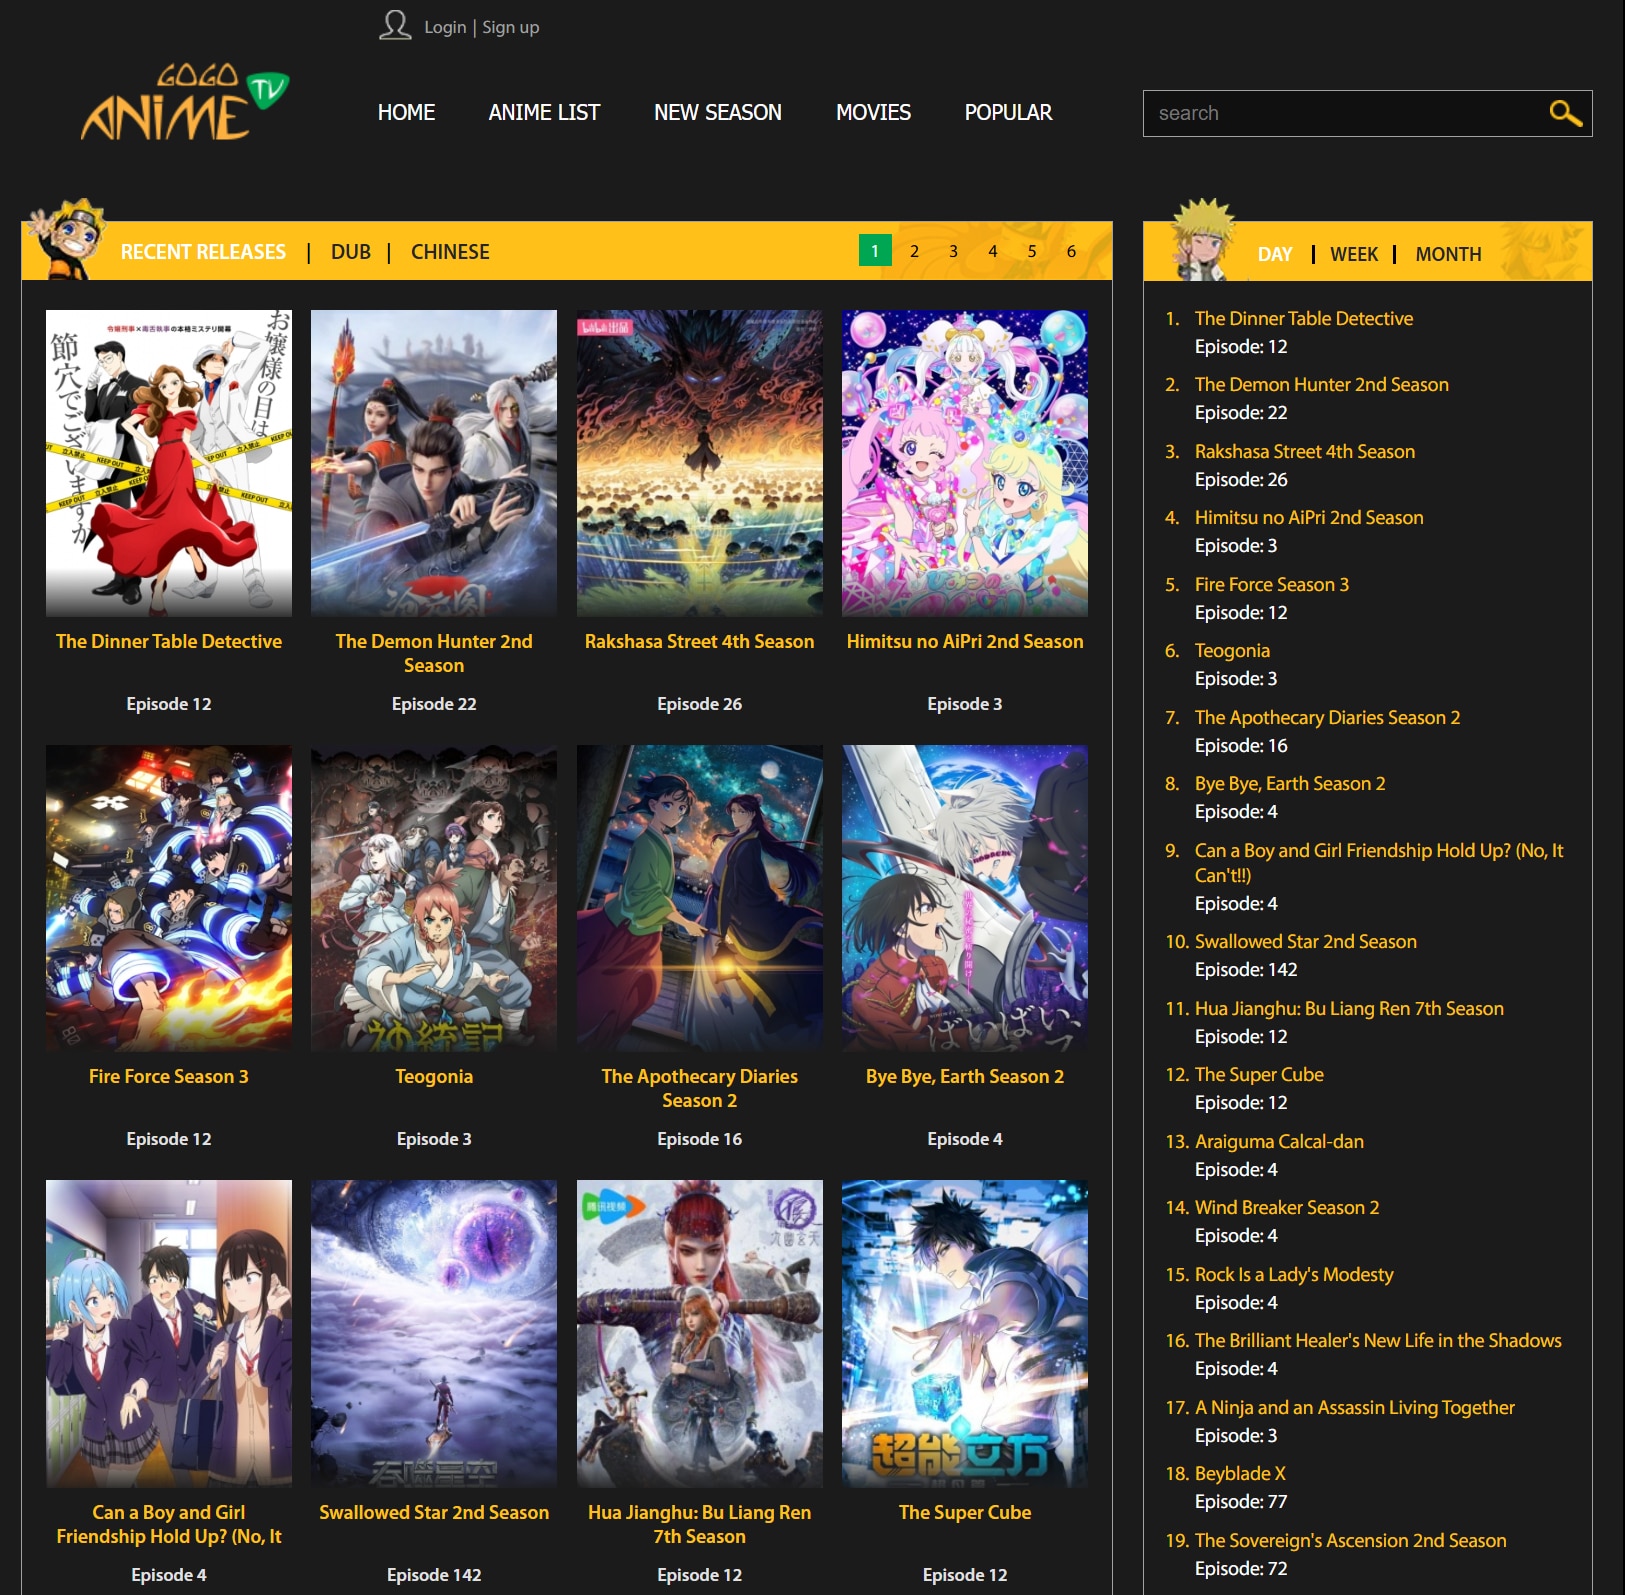Click the user profile icon beside Login
The width and height of the screenshot is (1625, 1595).
tap(395, 26)
